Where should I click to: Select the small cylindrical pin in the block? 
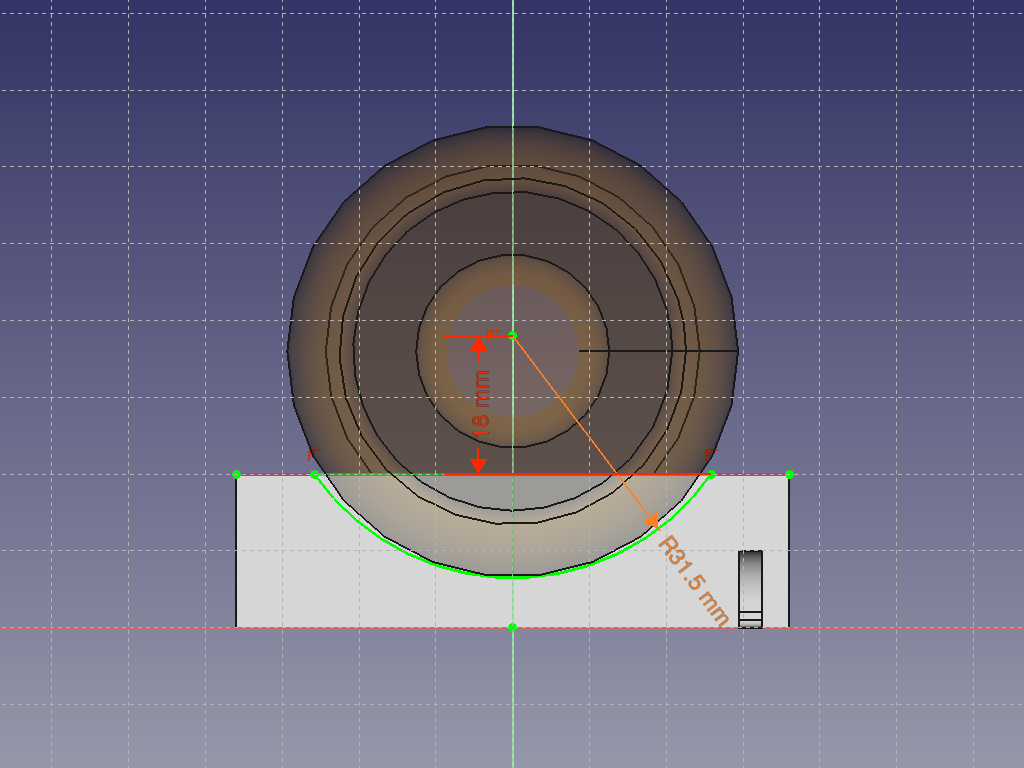point(750,589)
